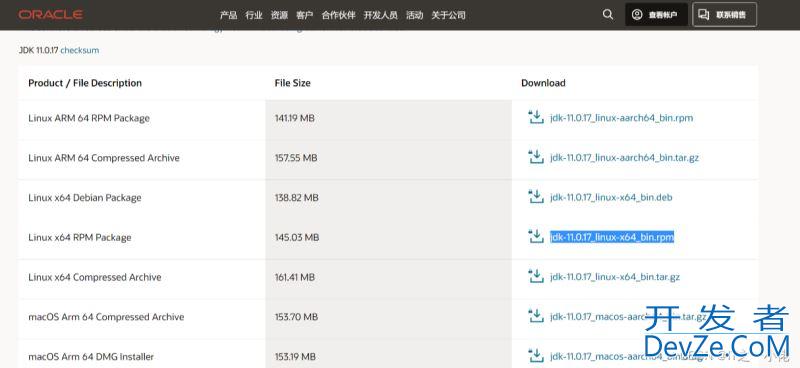Open the 关于公司 menu

[448, 15]
